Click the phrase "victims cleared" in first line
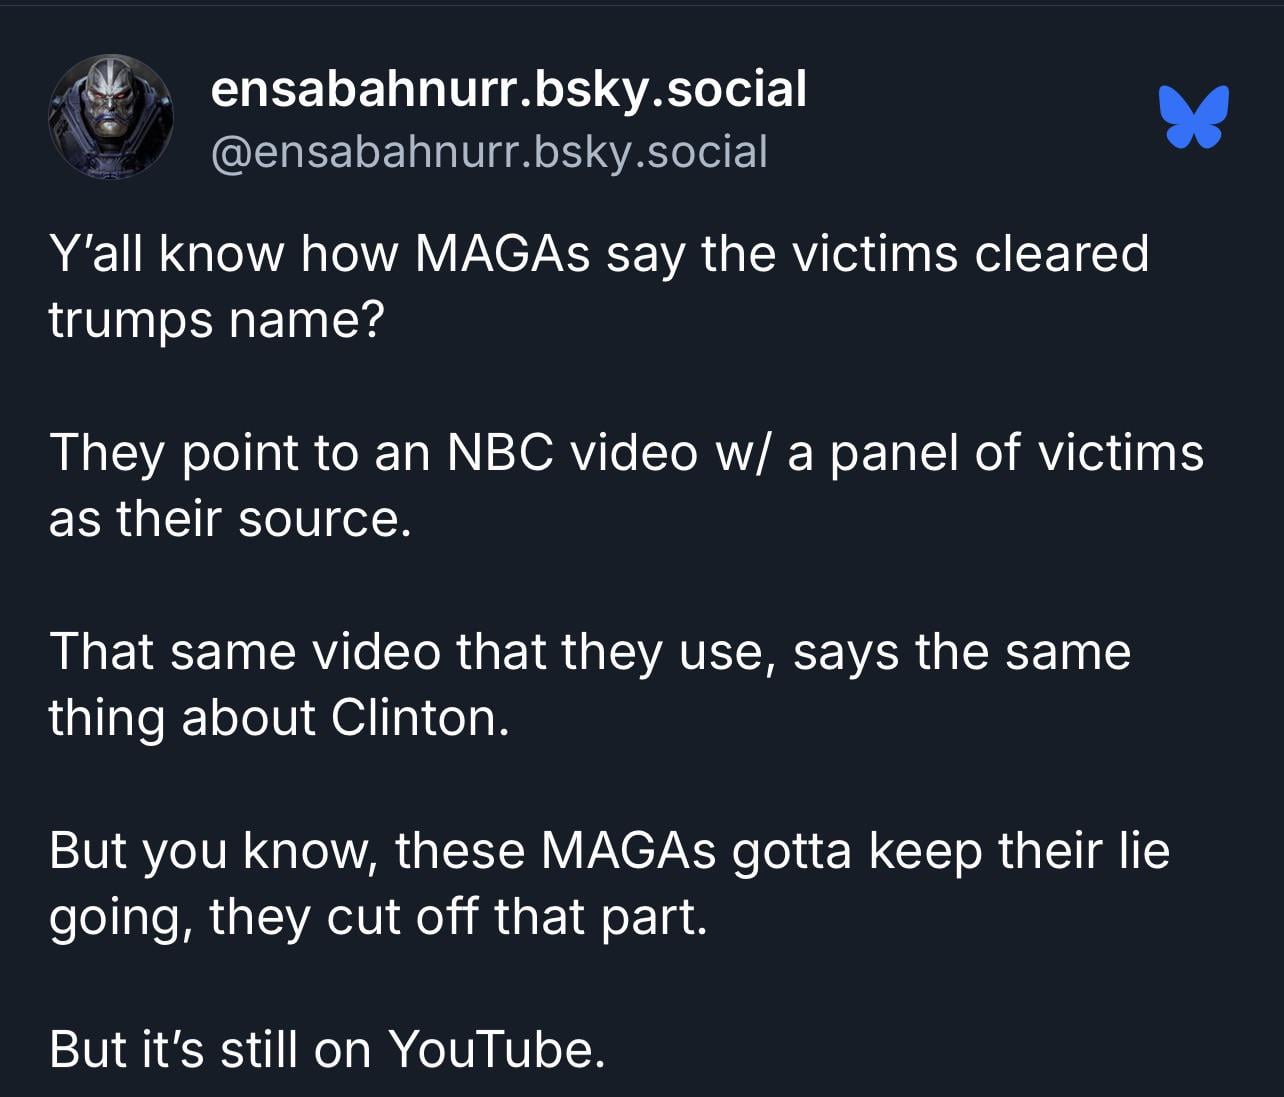 [x=970, y=253]
